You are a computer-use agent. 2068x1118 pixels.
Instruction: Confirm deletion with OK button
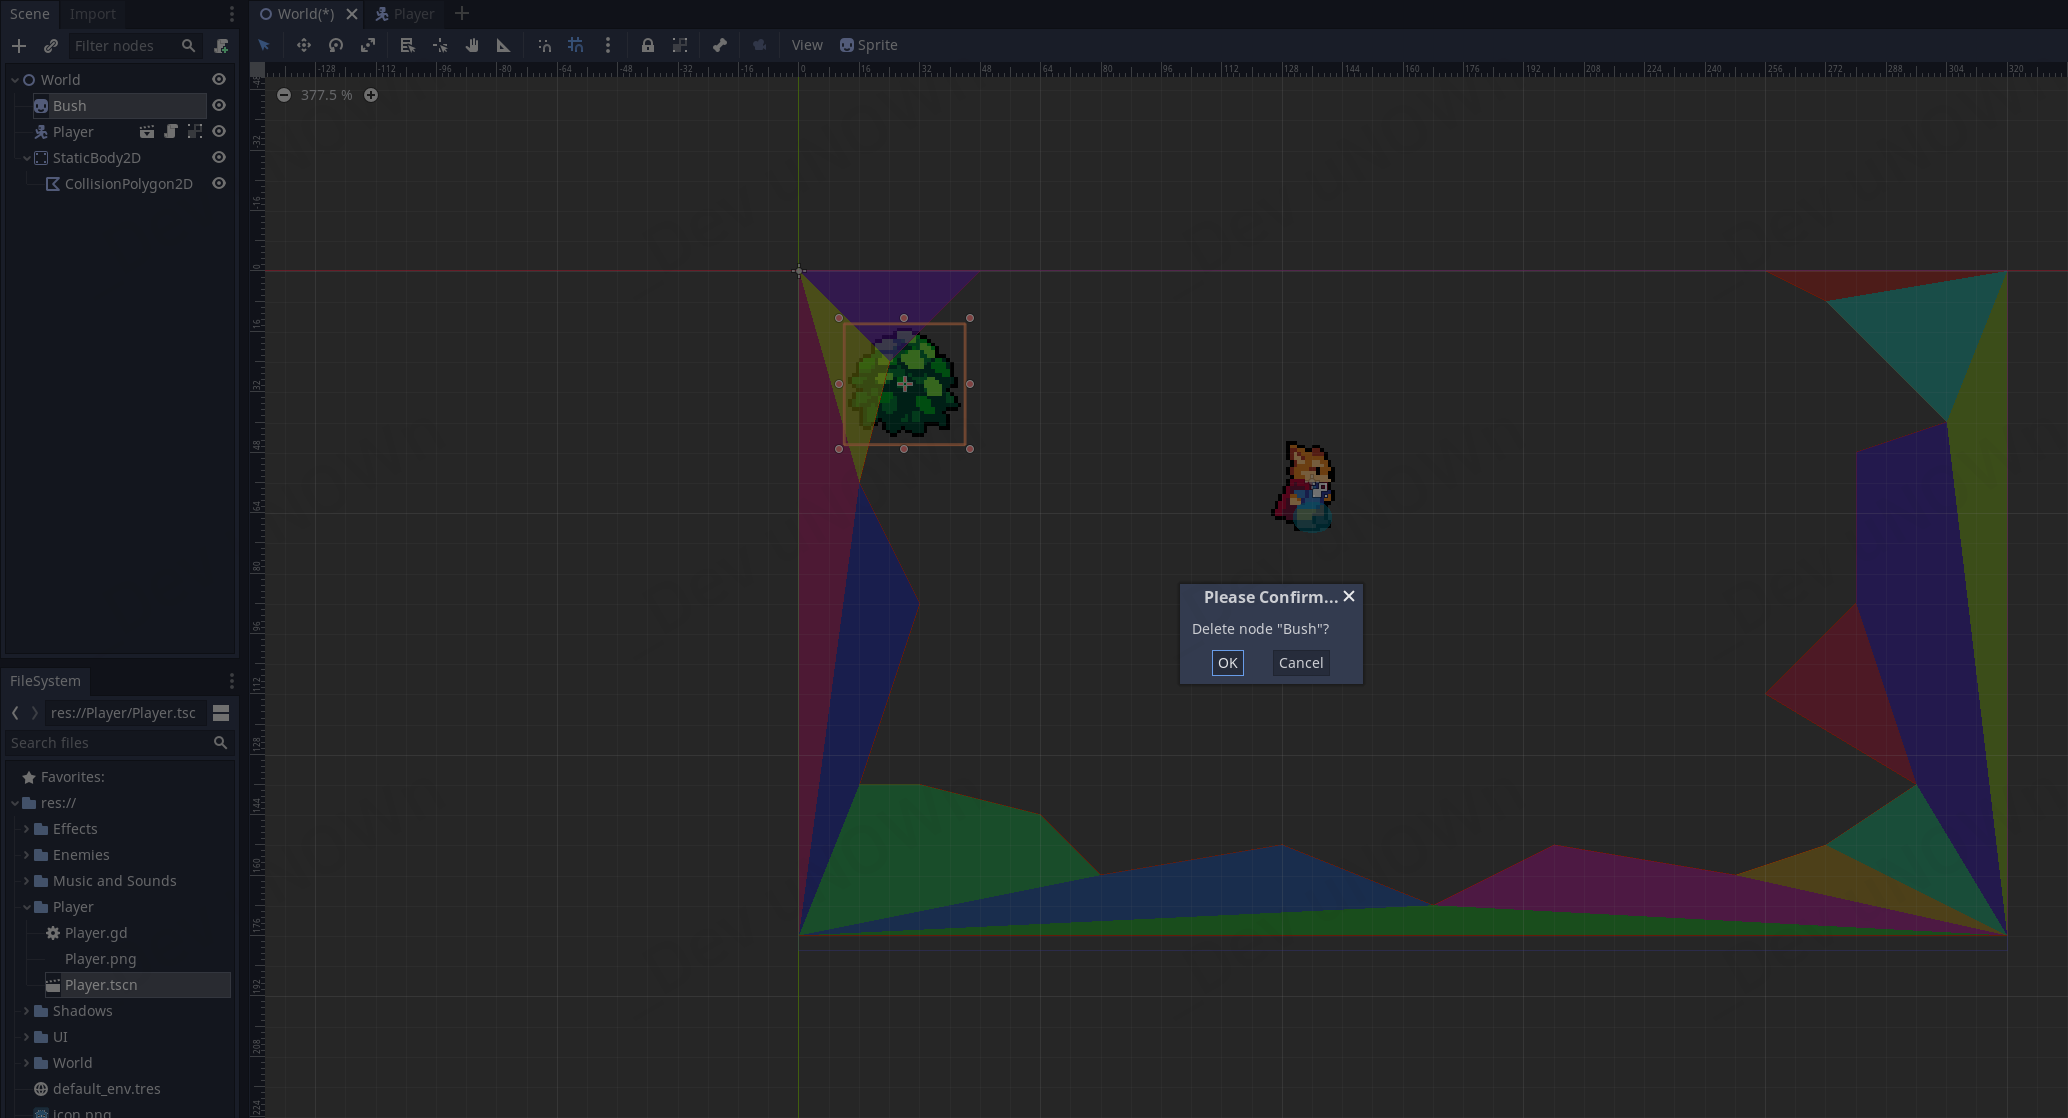point(1227,663)
